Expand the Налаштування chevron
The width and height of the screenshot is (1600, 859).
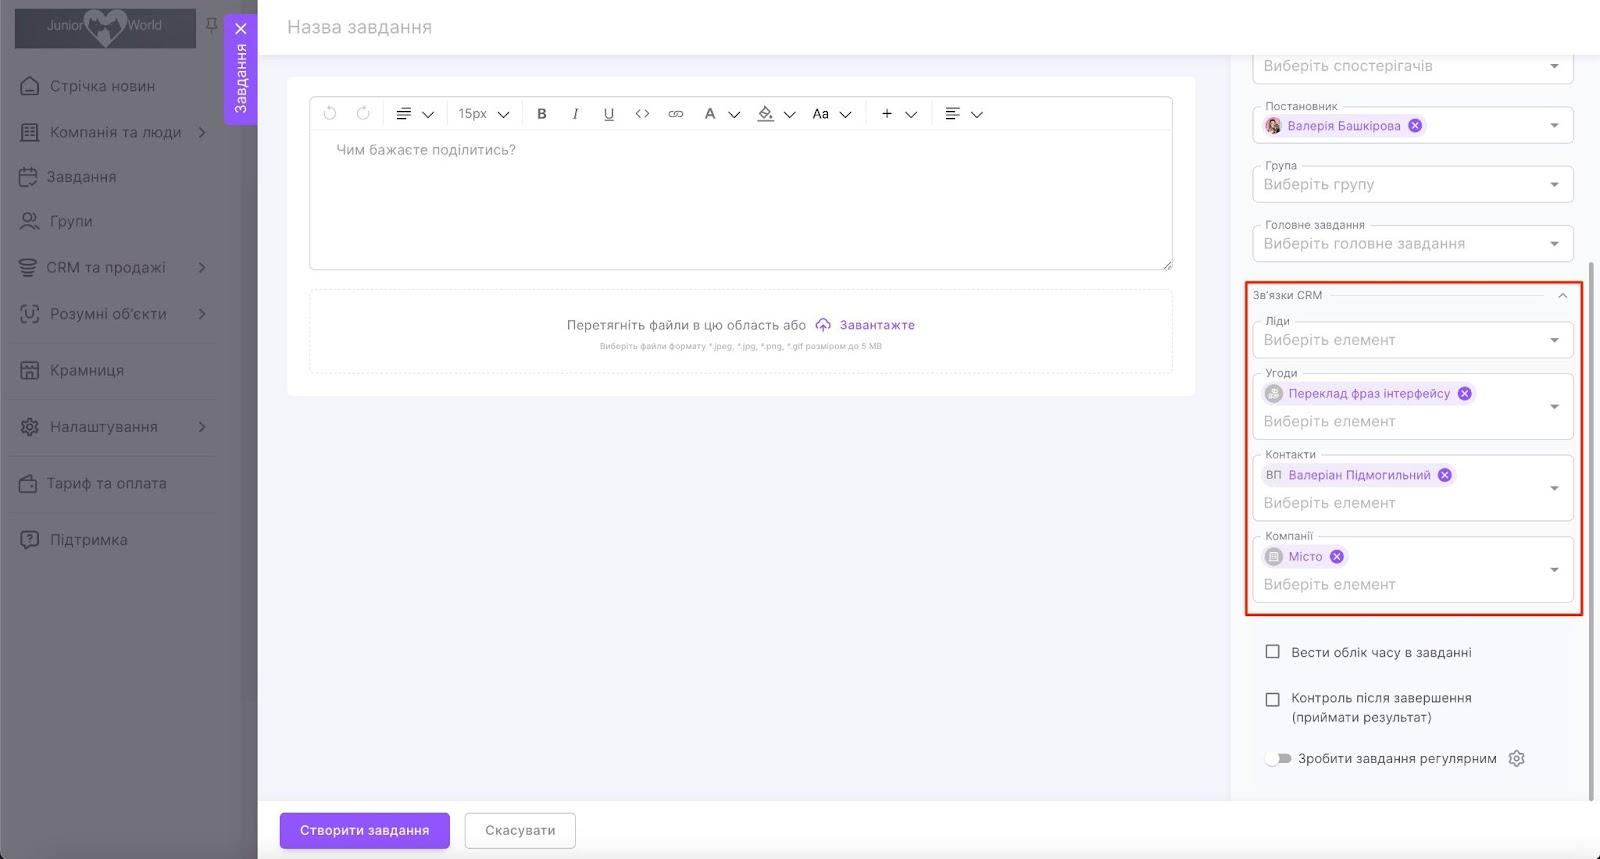click(x=202, y=427)
